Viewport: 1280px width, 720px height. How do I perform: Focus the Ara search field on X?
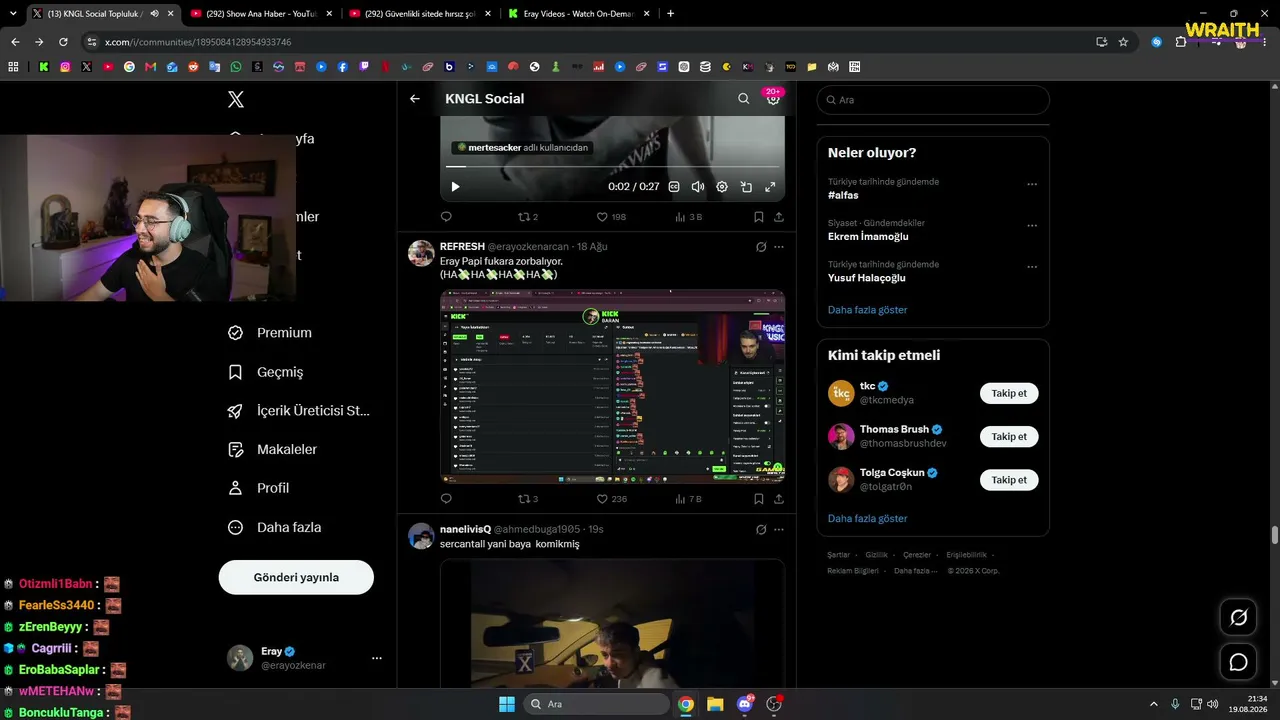(x=933, y=100)
